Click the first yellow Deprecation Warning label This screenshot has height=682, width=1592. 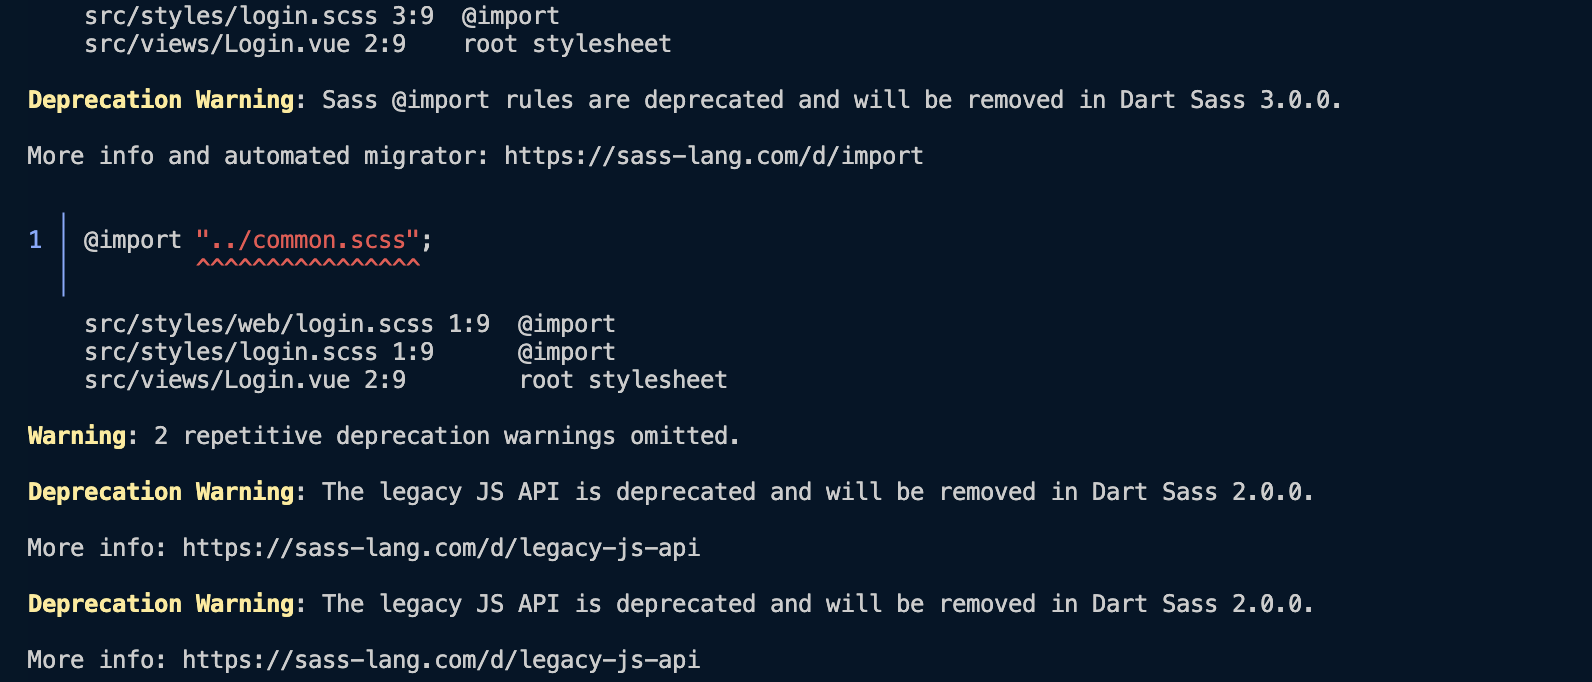(x=161, y=100)
